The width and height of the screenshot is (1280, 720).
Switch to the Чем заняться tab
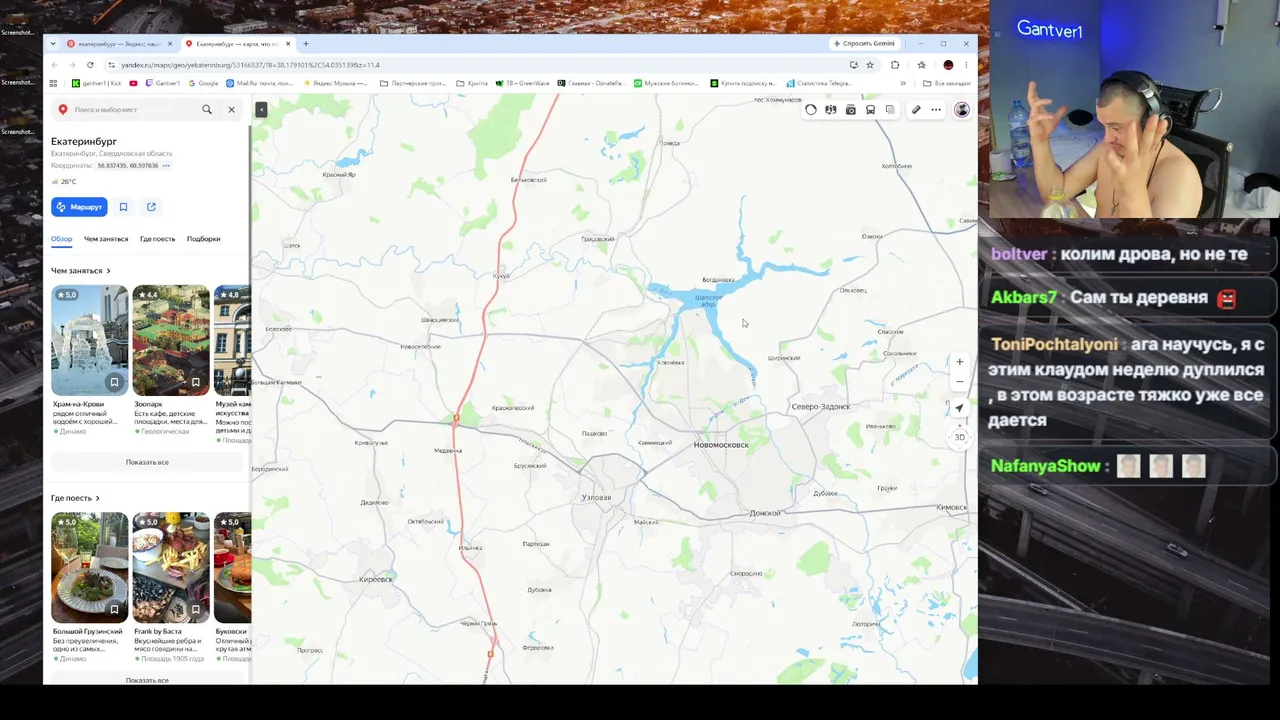[x=106, y=239]
